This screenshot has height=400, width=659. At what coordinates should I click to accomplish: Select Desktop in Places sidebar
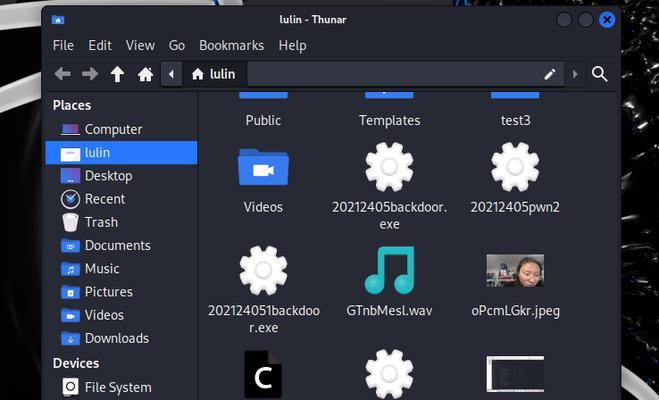[x=121, y=176]
